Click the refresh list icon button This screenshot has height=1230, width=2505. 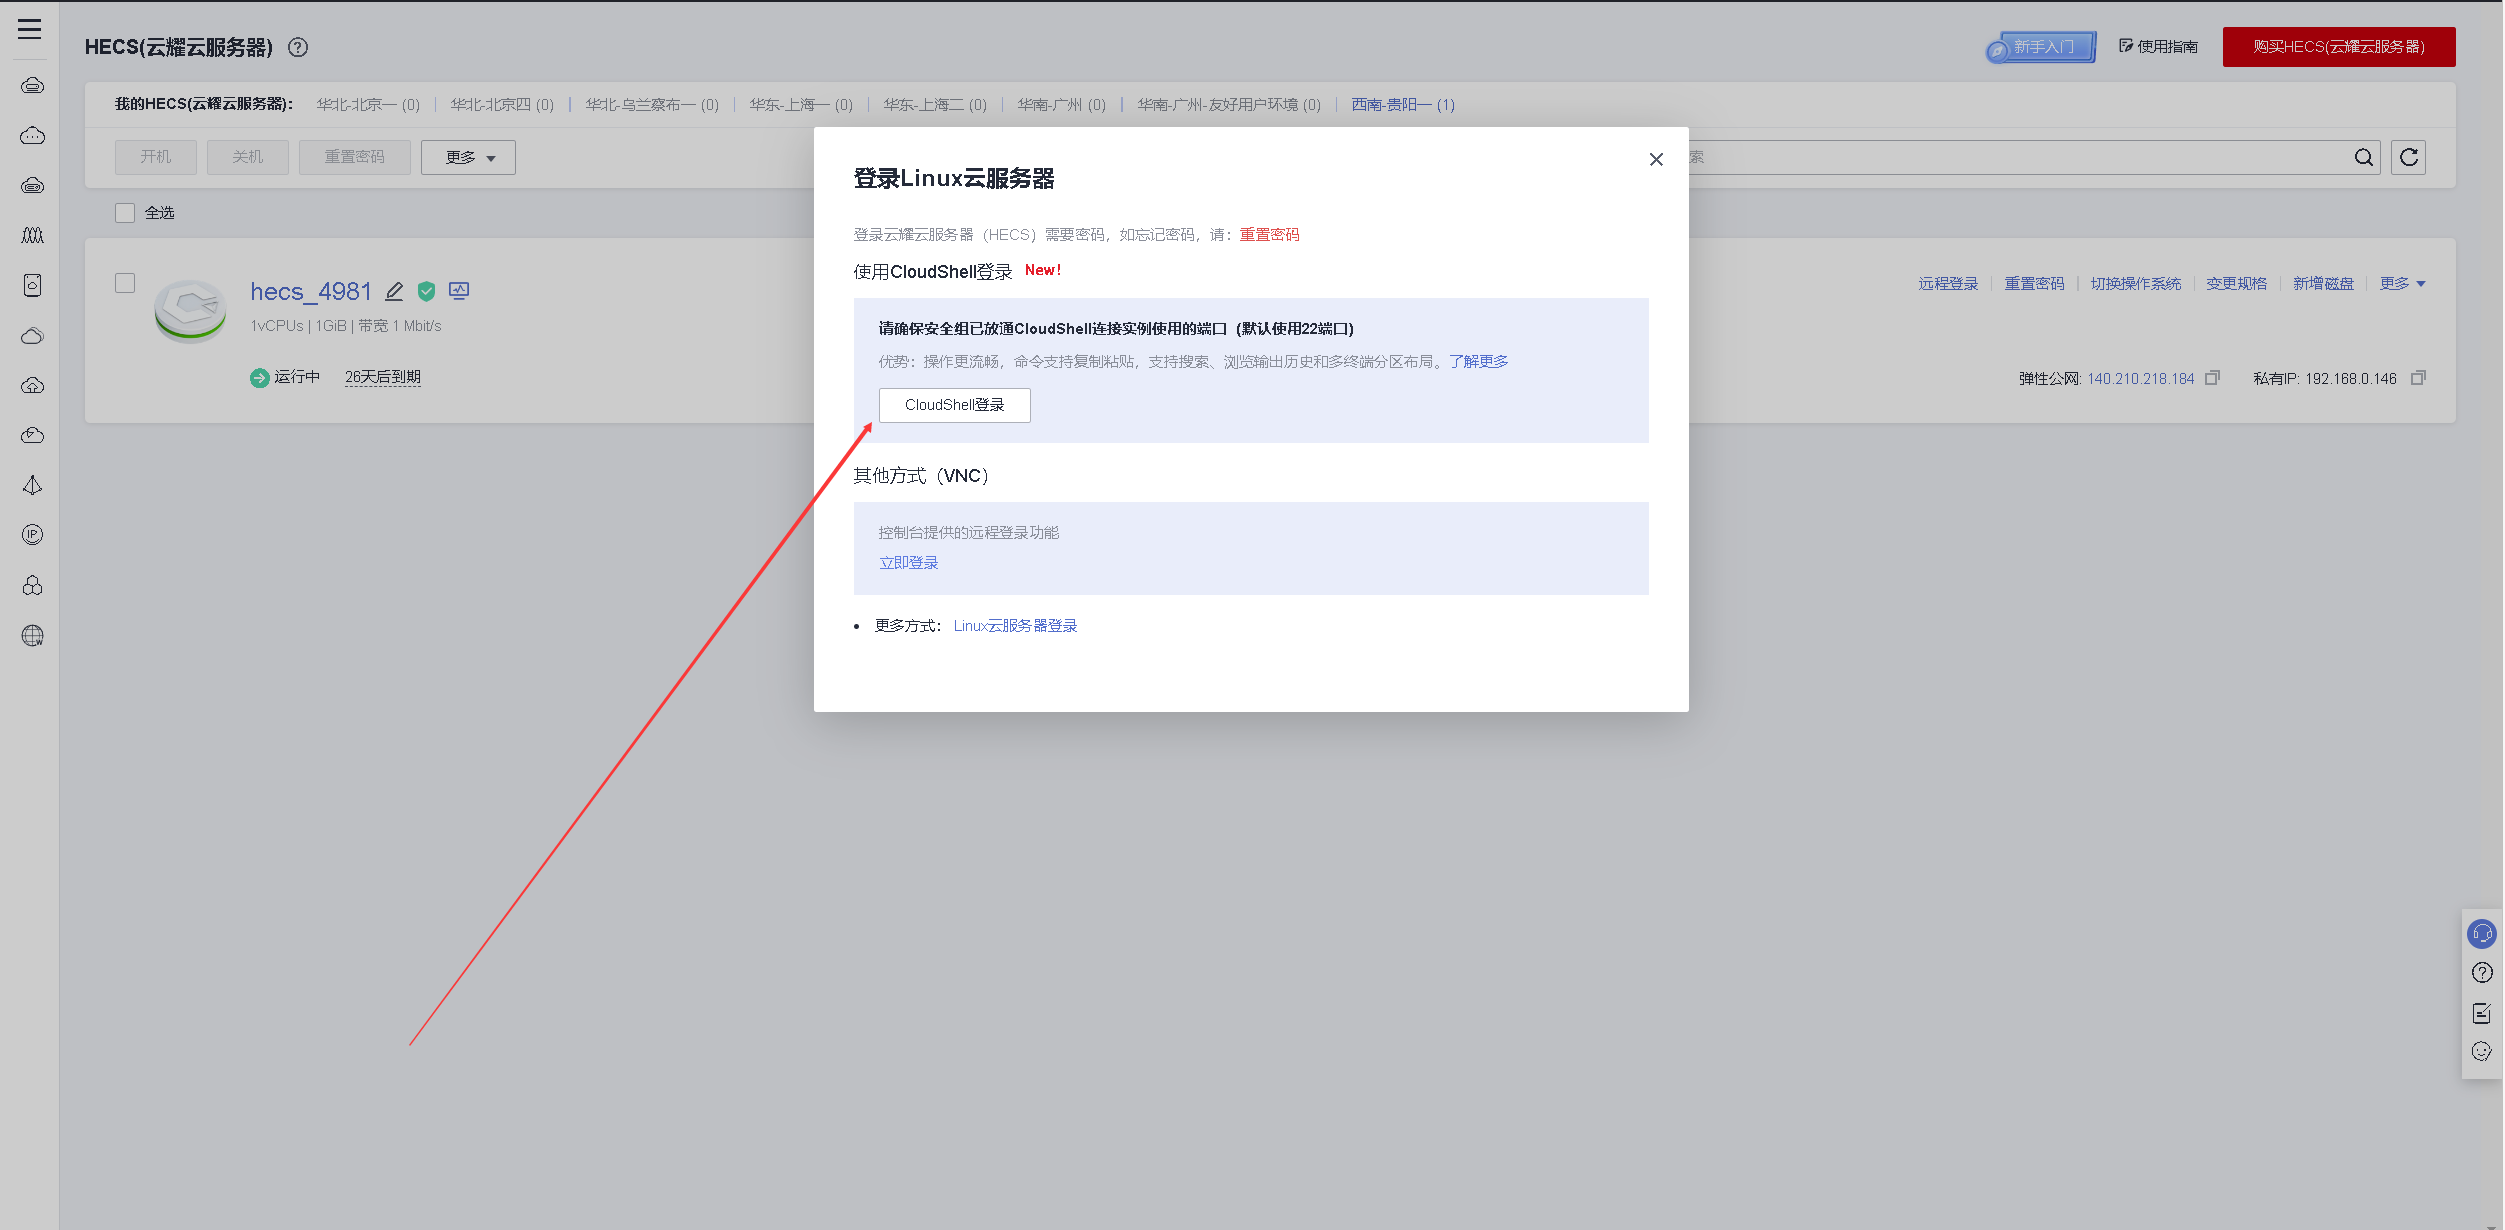tap(2409, 157)
